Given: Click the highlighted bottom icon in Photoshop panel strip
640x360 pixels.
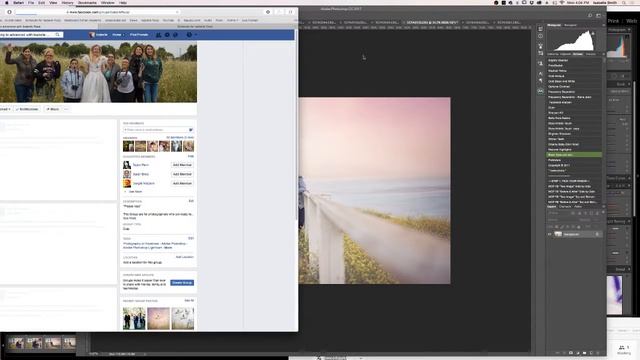Looking at the screenshot, I should tap(540, 91).
